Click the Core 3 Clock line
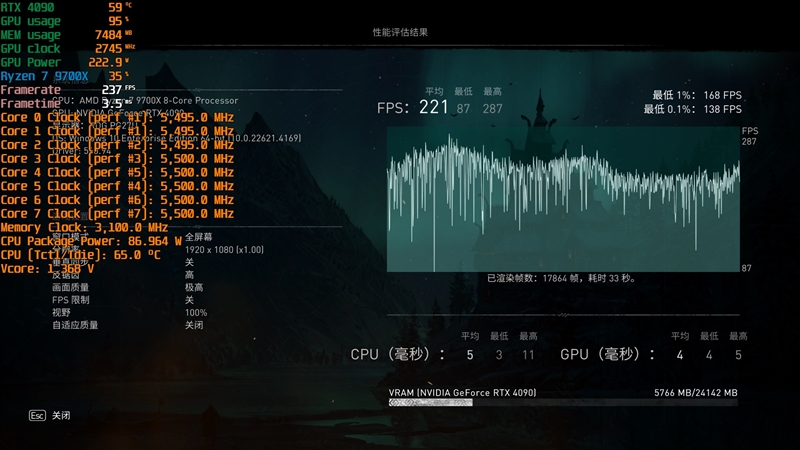 tap(117, 159)
